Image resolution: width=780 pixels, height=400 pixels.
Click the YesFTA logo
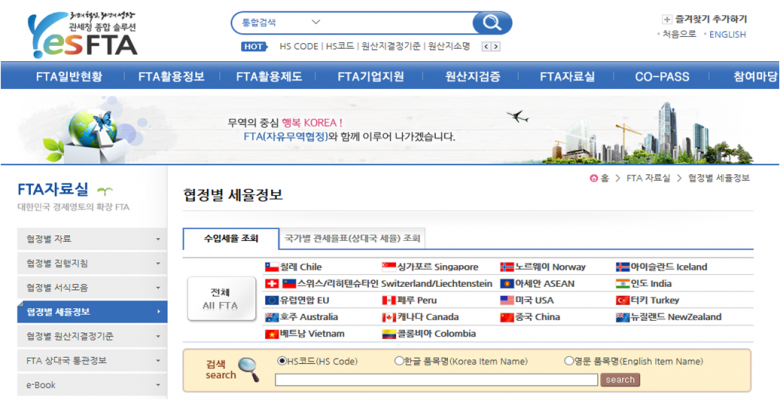coord(83,34)
